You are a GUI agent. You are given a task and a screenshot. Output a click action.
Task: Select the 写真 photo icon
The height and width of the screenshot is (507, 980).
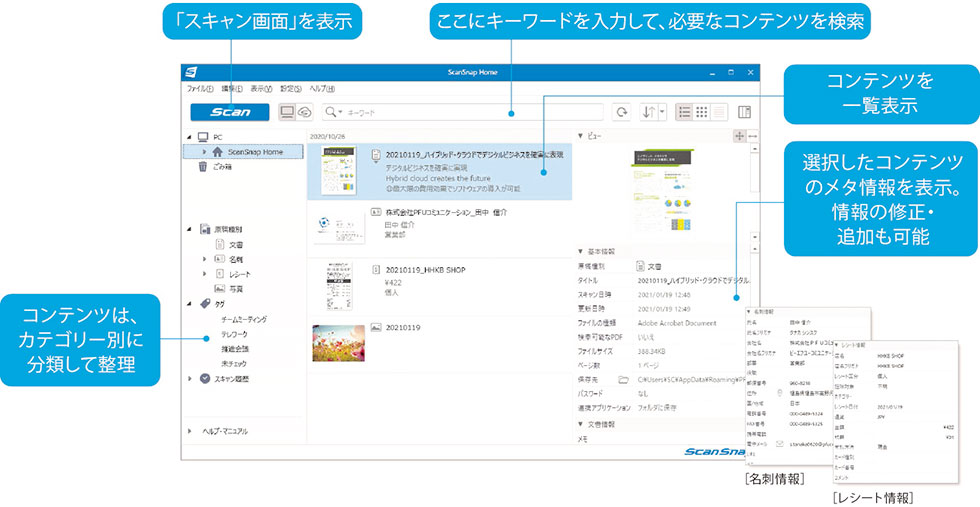click(x=219, y=289)
